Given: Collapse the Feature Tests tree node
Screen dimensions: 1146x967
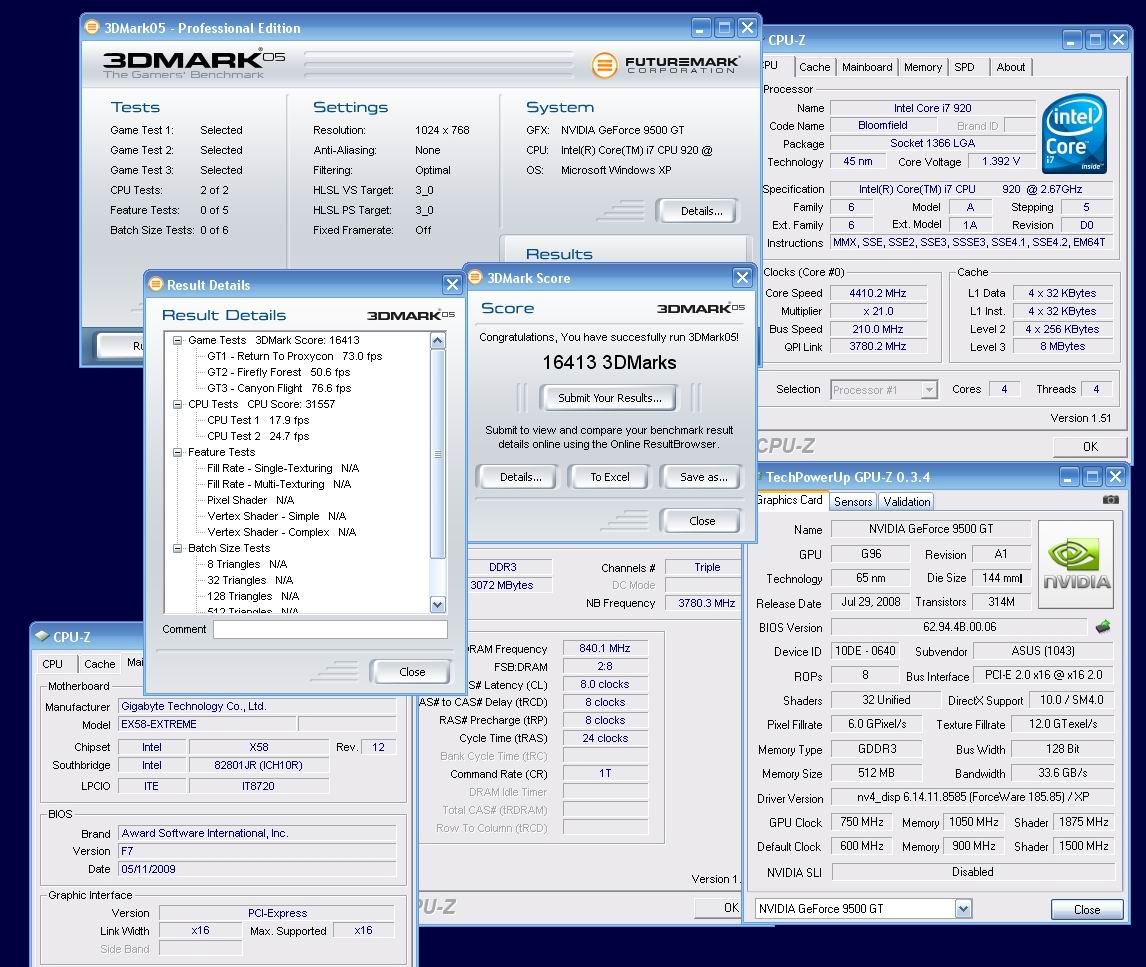Looking at the screenshot, I should (177, 452).
